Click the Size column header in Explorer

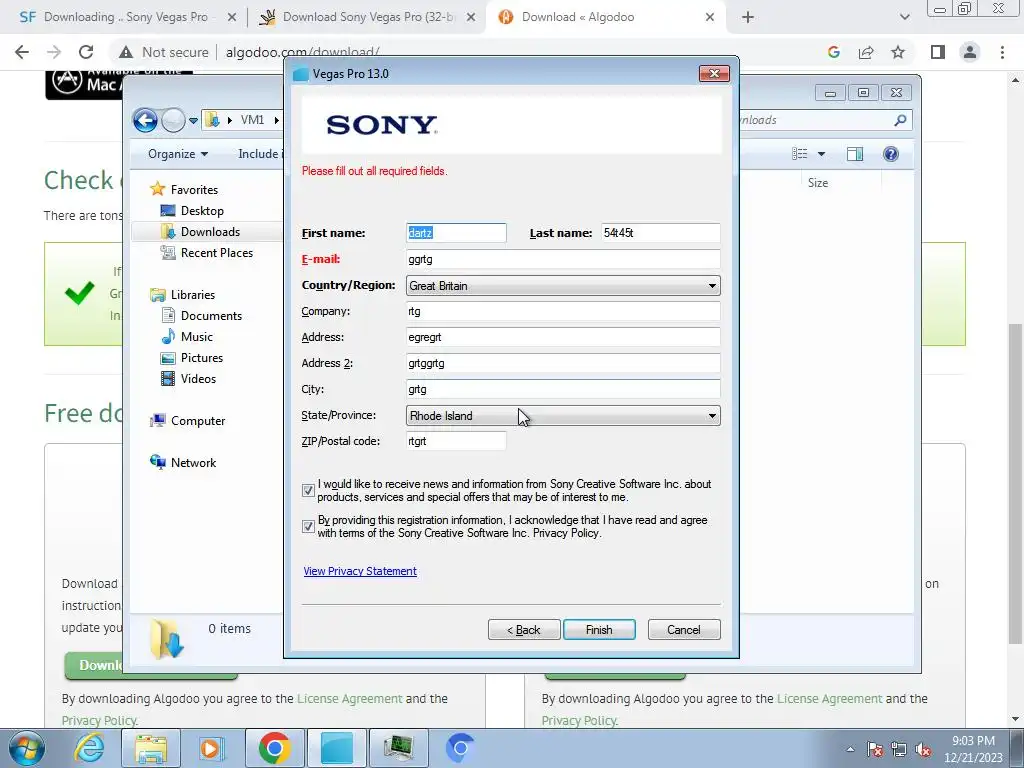coord(818,183)
